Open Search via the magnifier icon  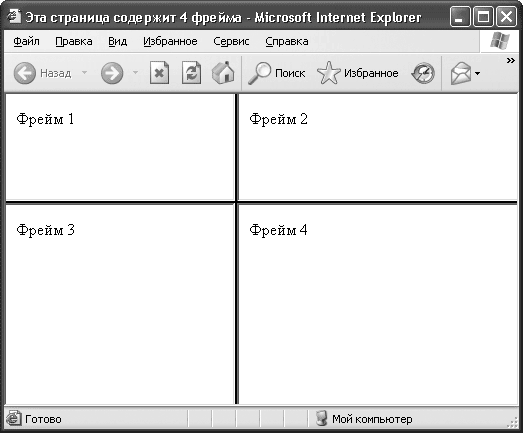pos(259,73)
